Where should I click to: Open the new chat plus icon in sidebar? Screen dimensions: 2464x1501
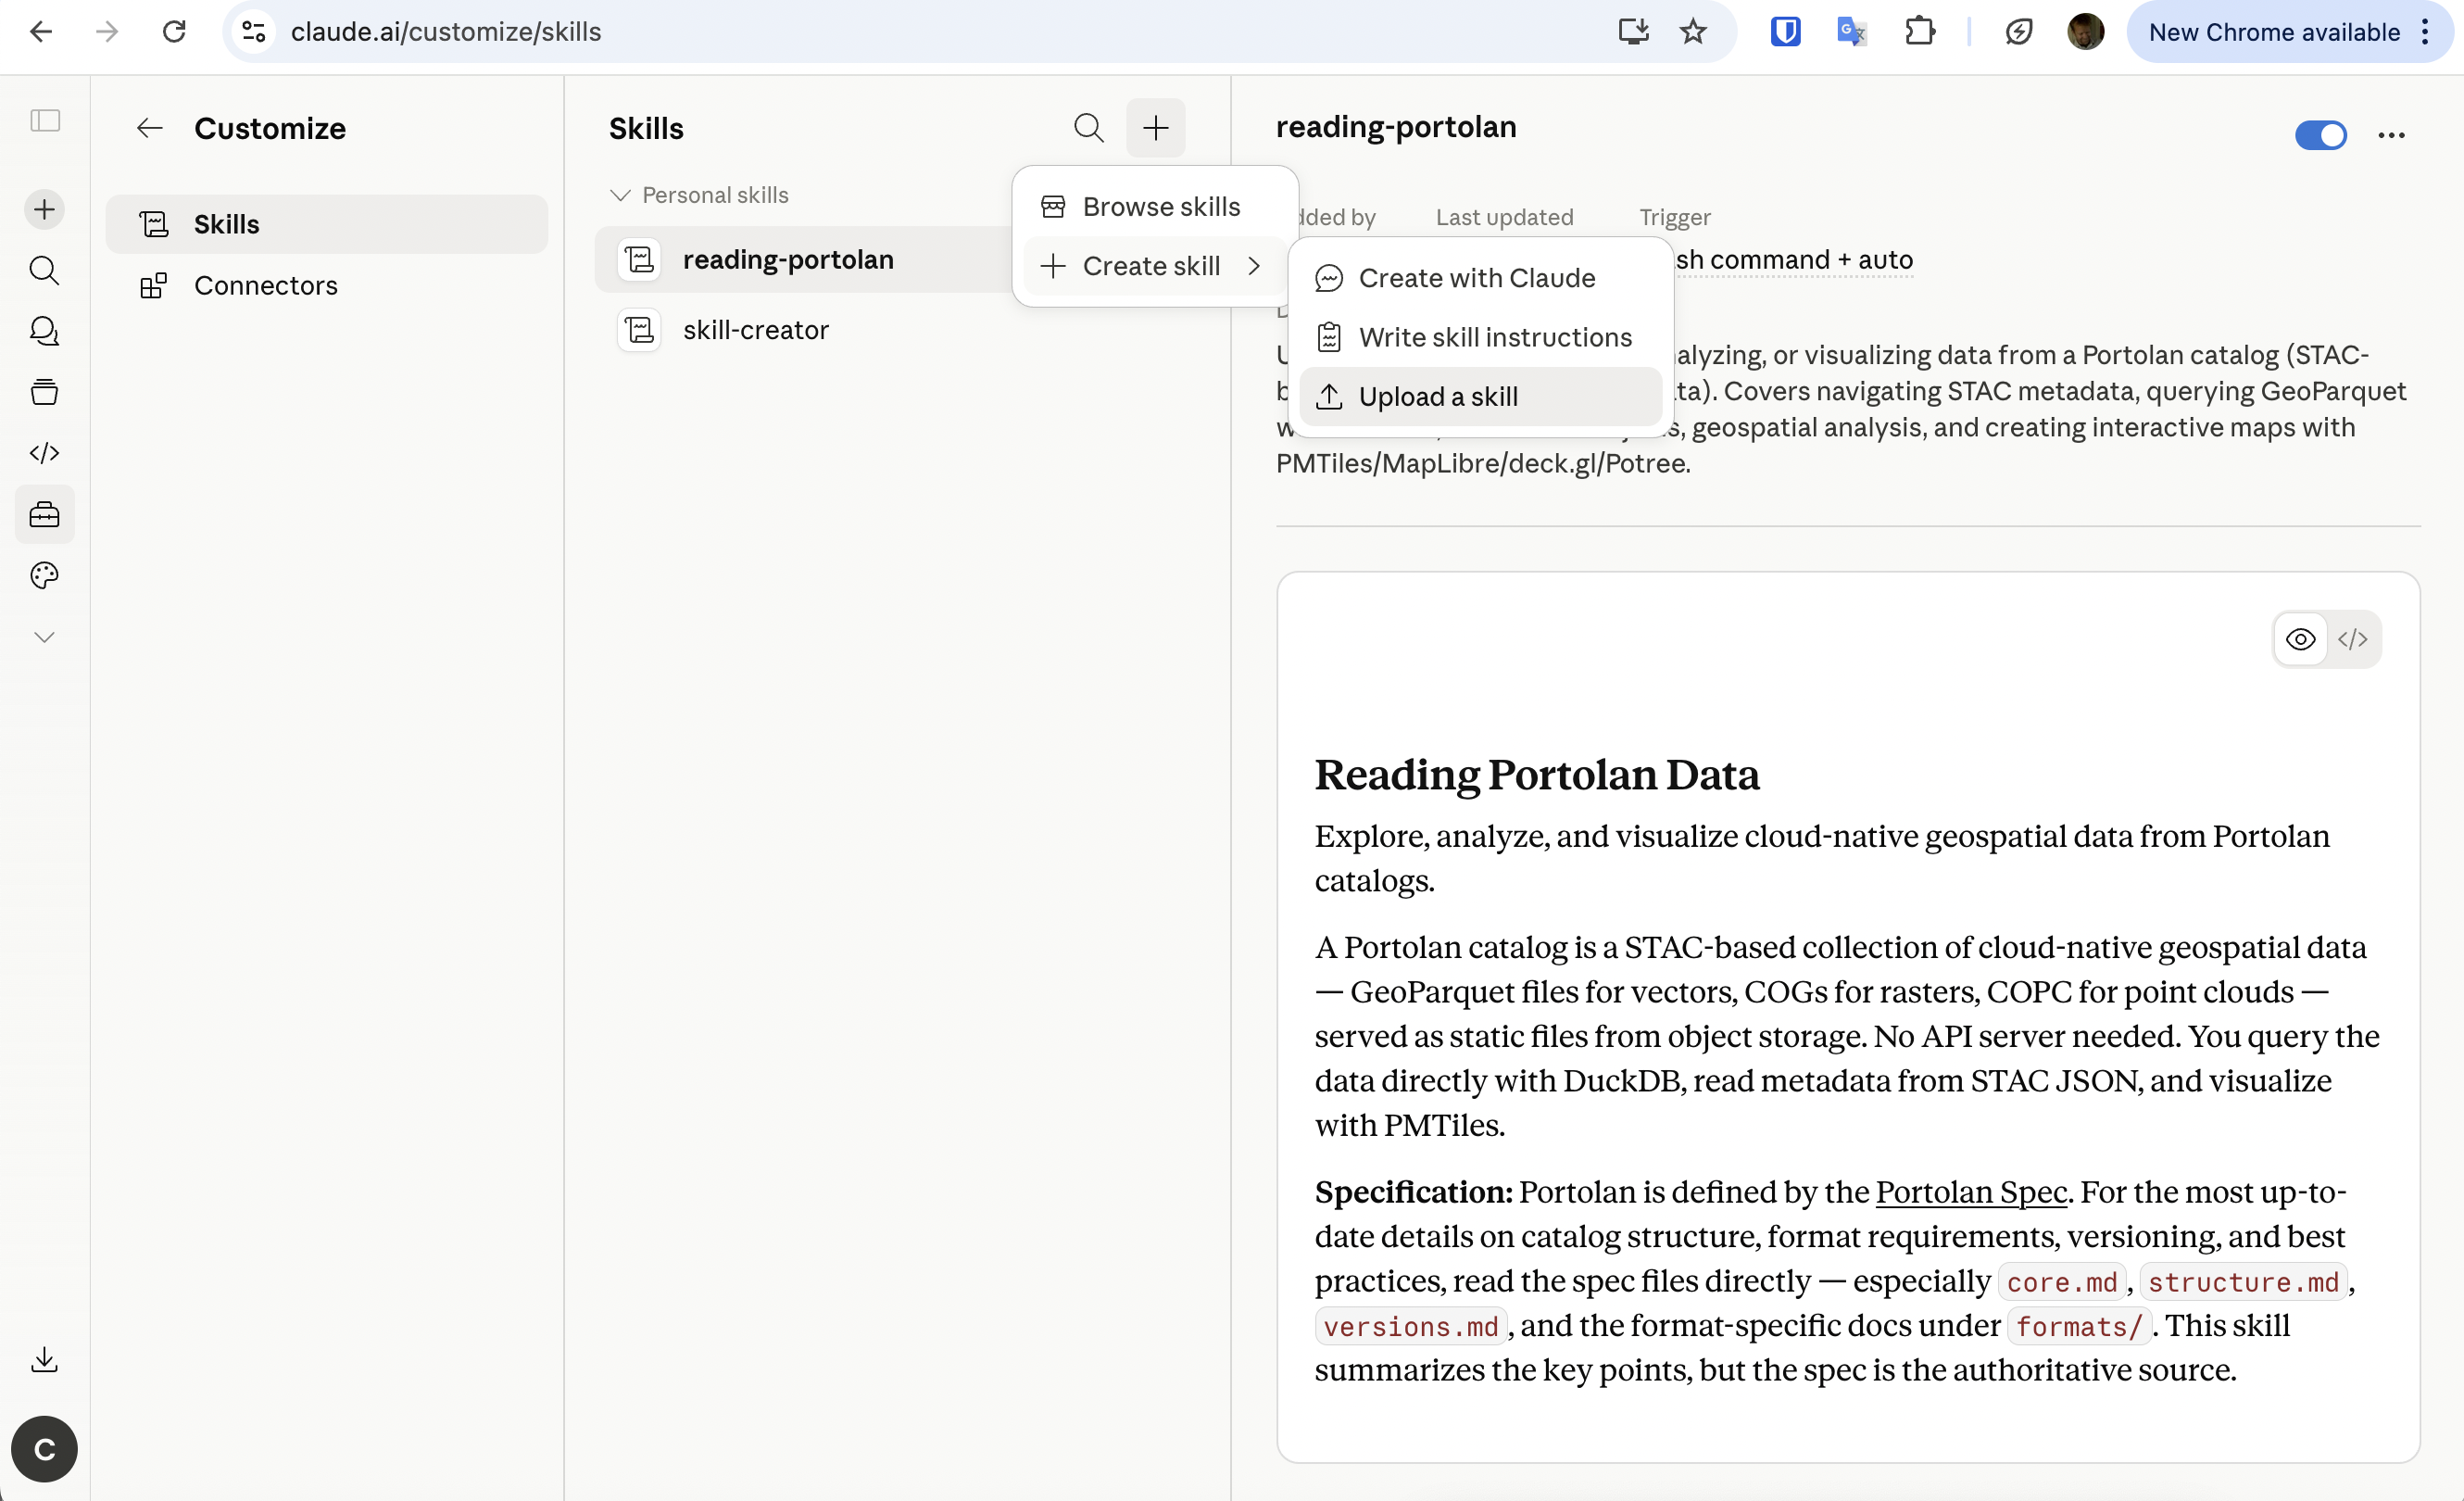tap(44, 209)
